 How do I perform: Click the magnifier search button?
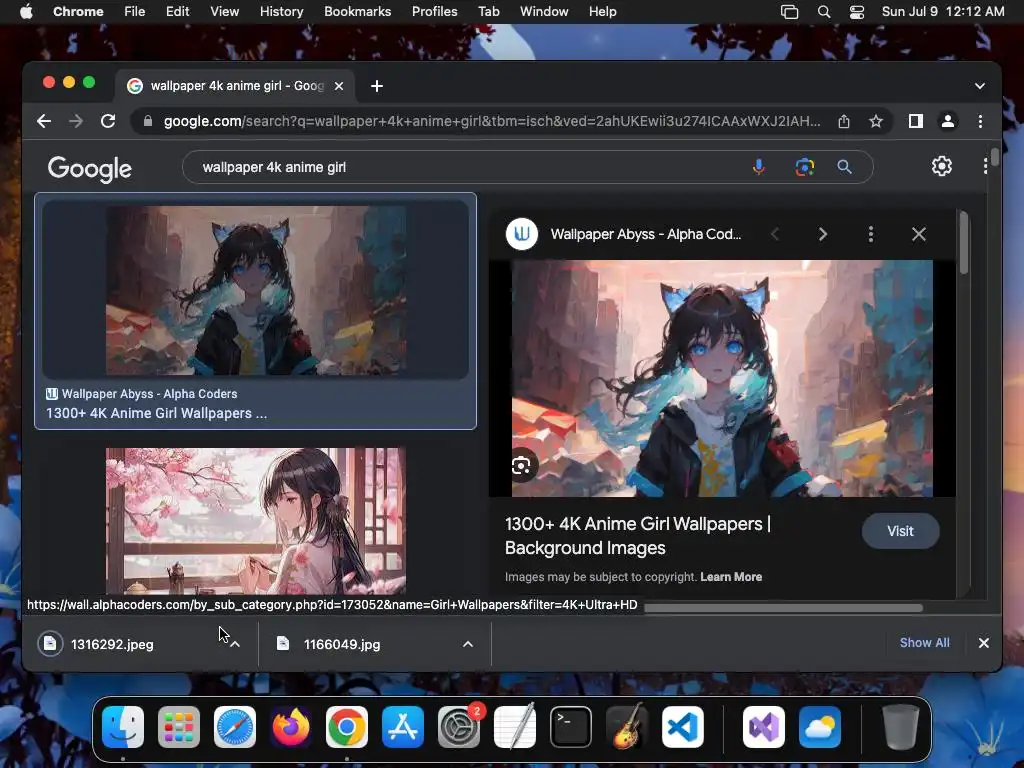coord(844,167)
